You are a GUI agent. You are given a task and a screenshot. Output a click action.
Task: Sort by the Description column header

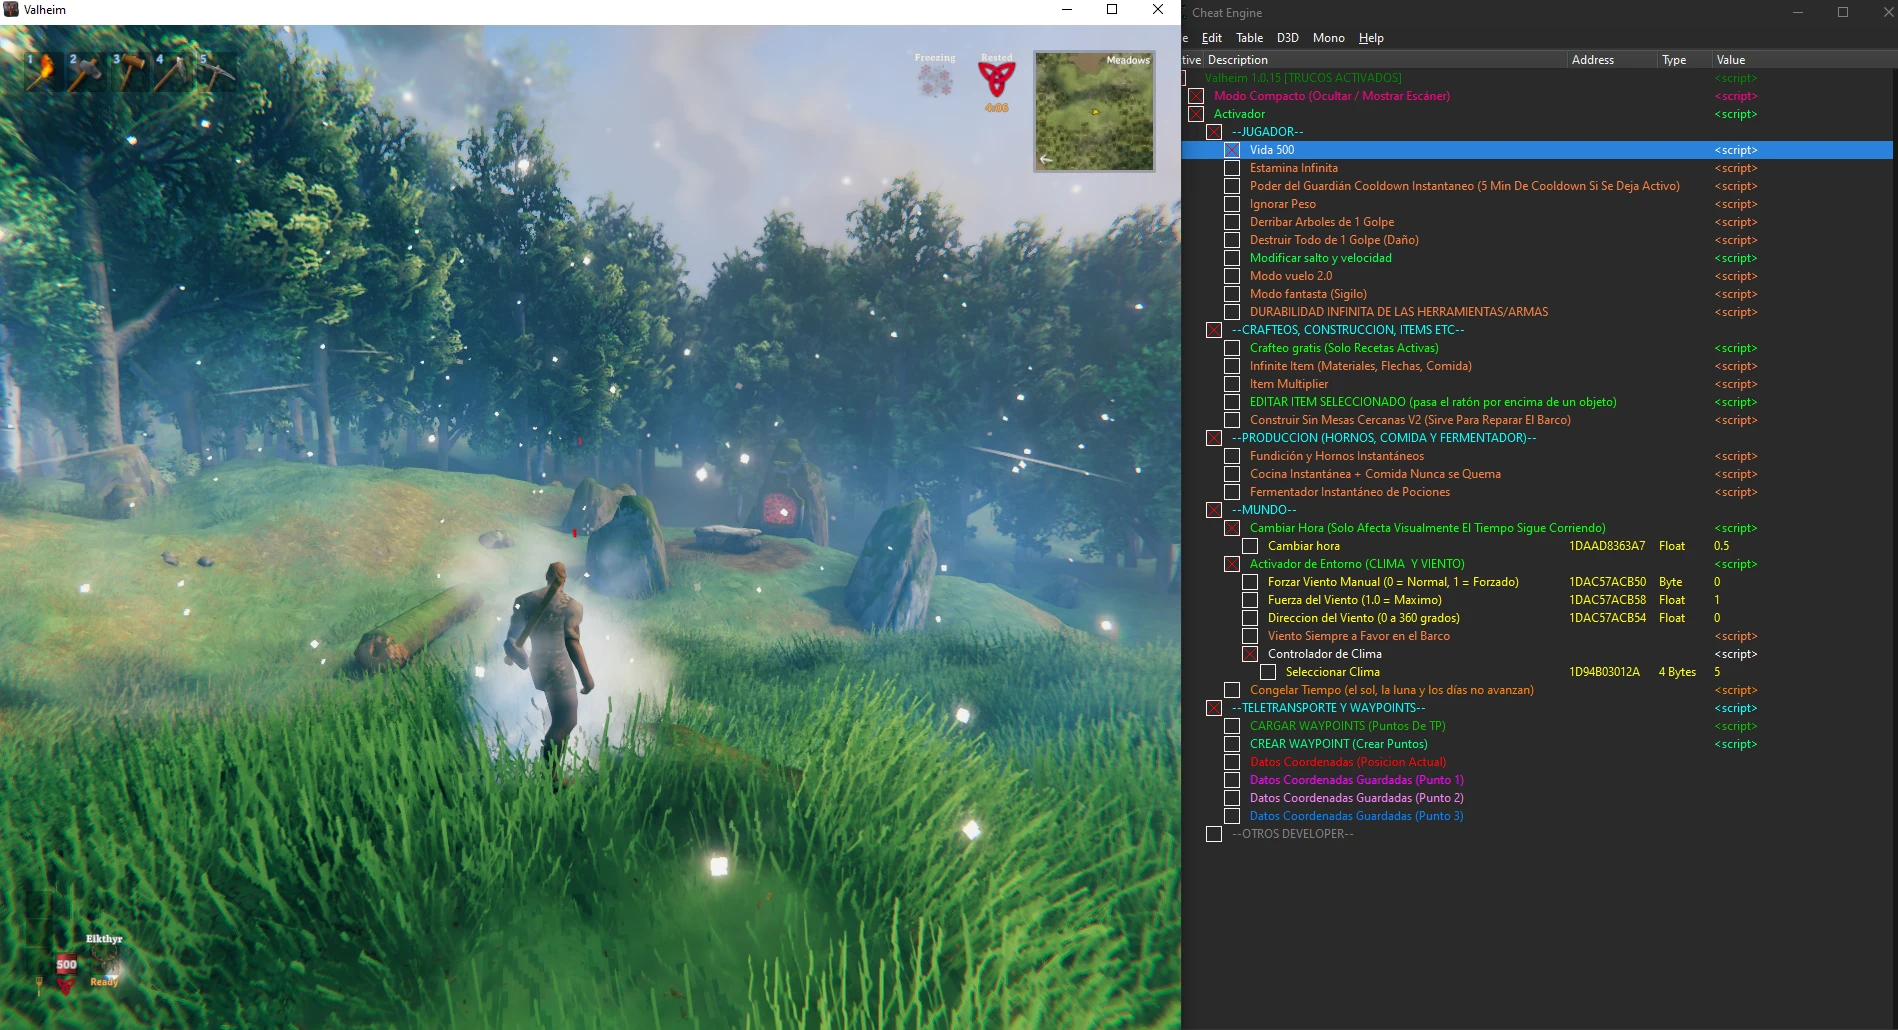[1385, 60]
